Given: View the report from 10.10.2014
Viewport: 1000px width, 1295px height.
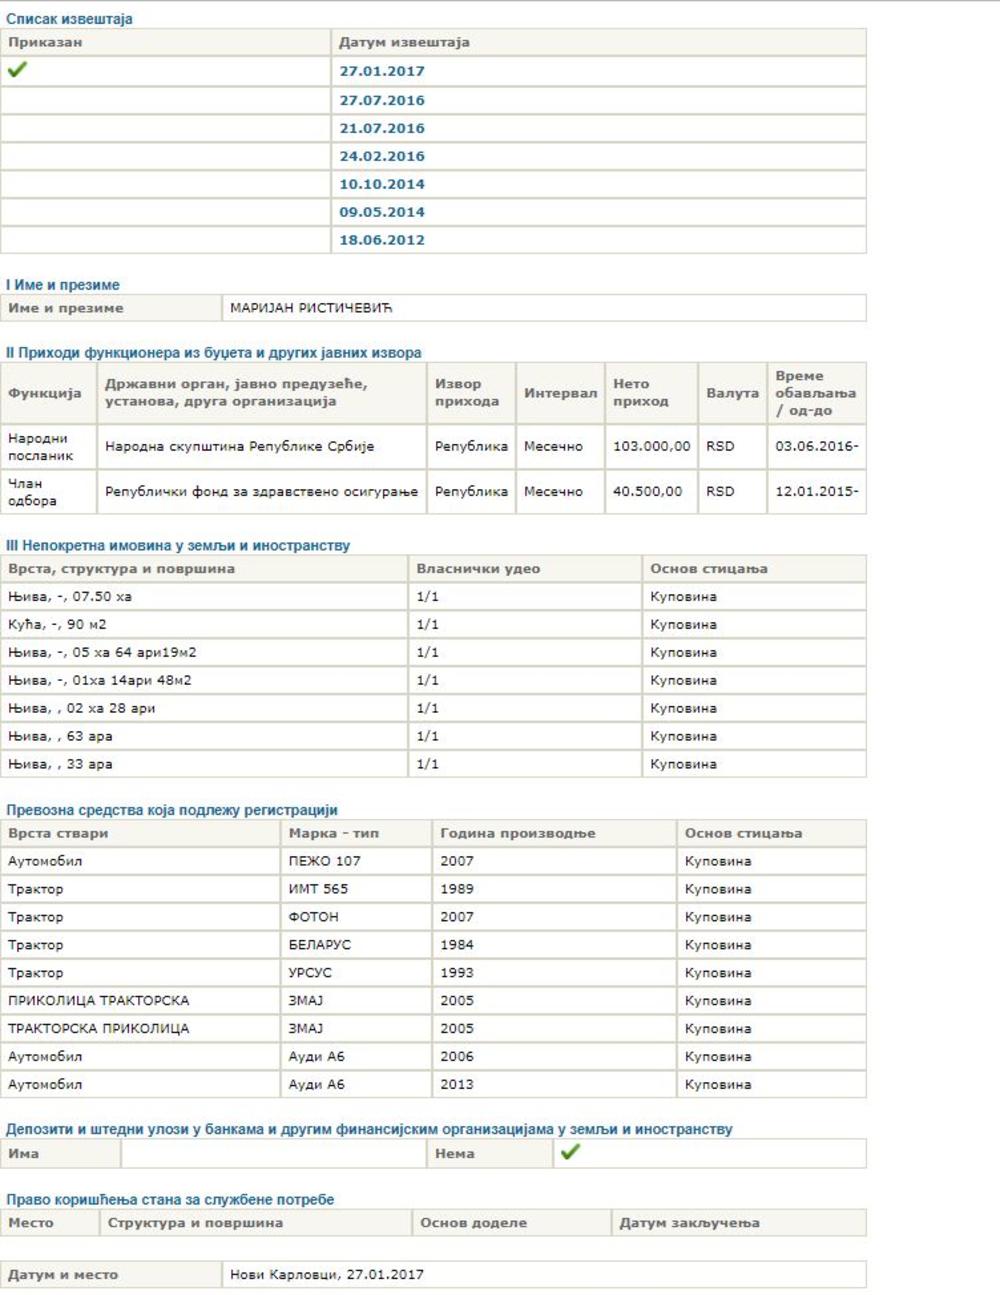Looking at the screenshot, I should (382, 184).
